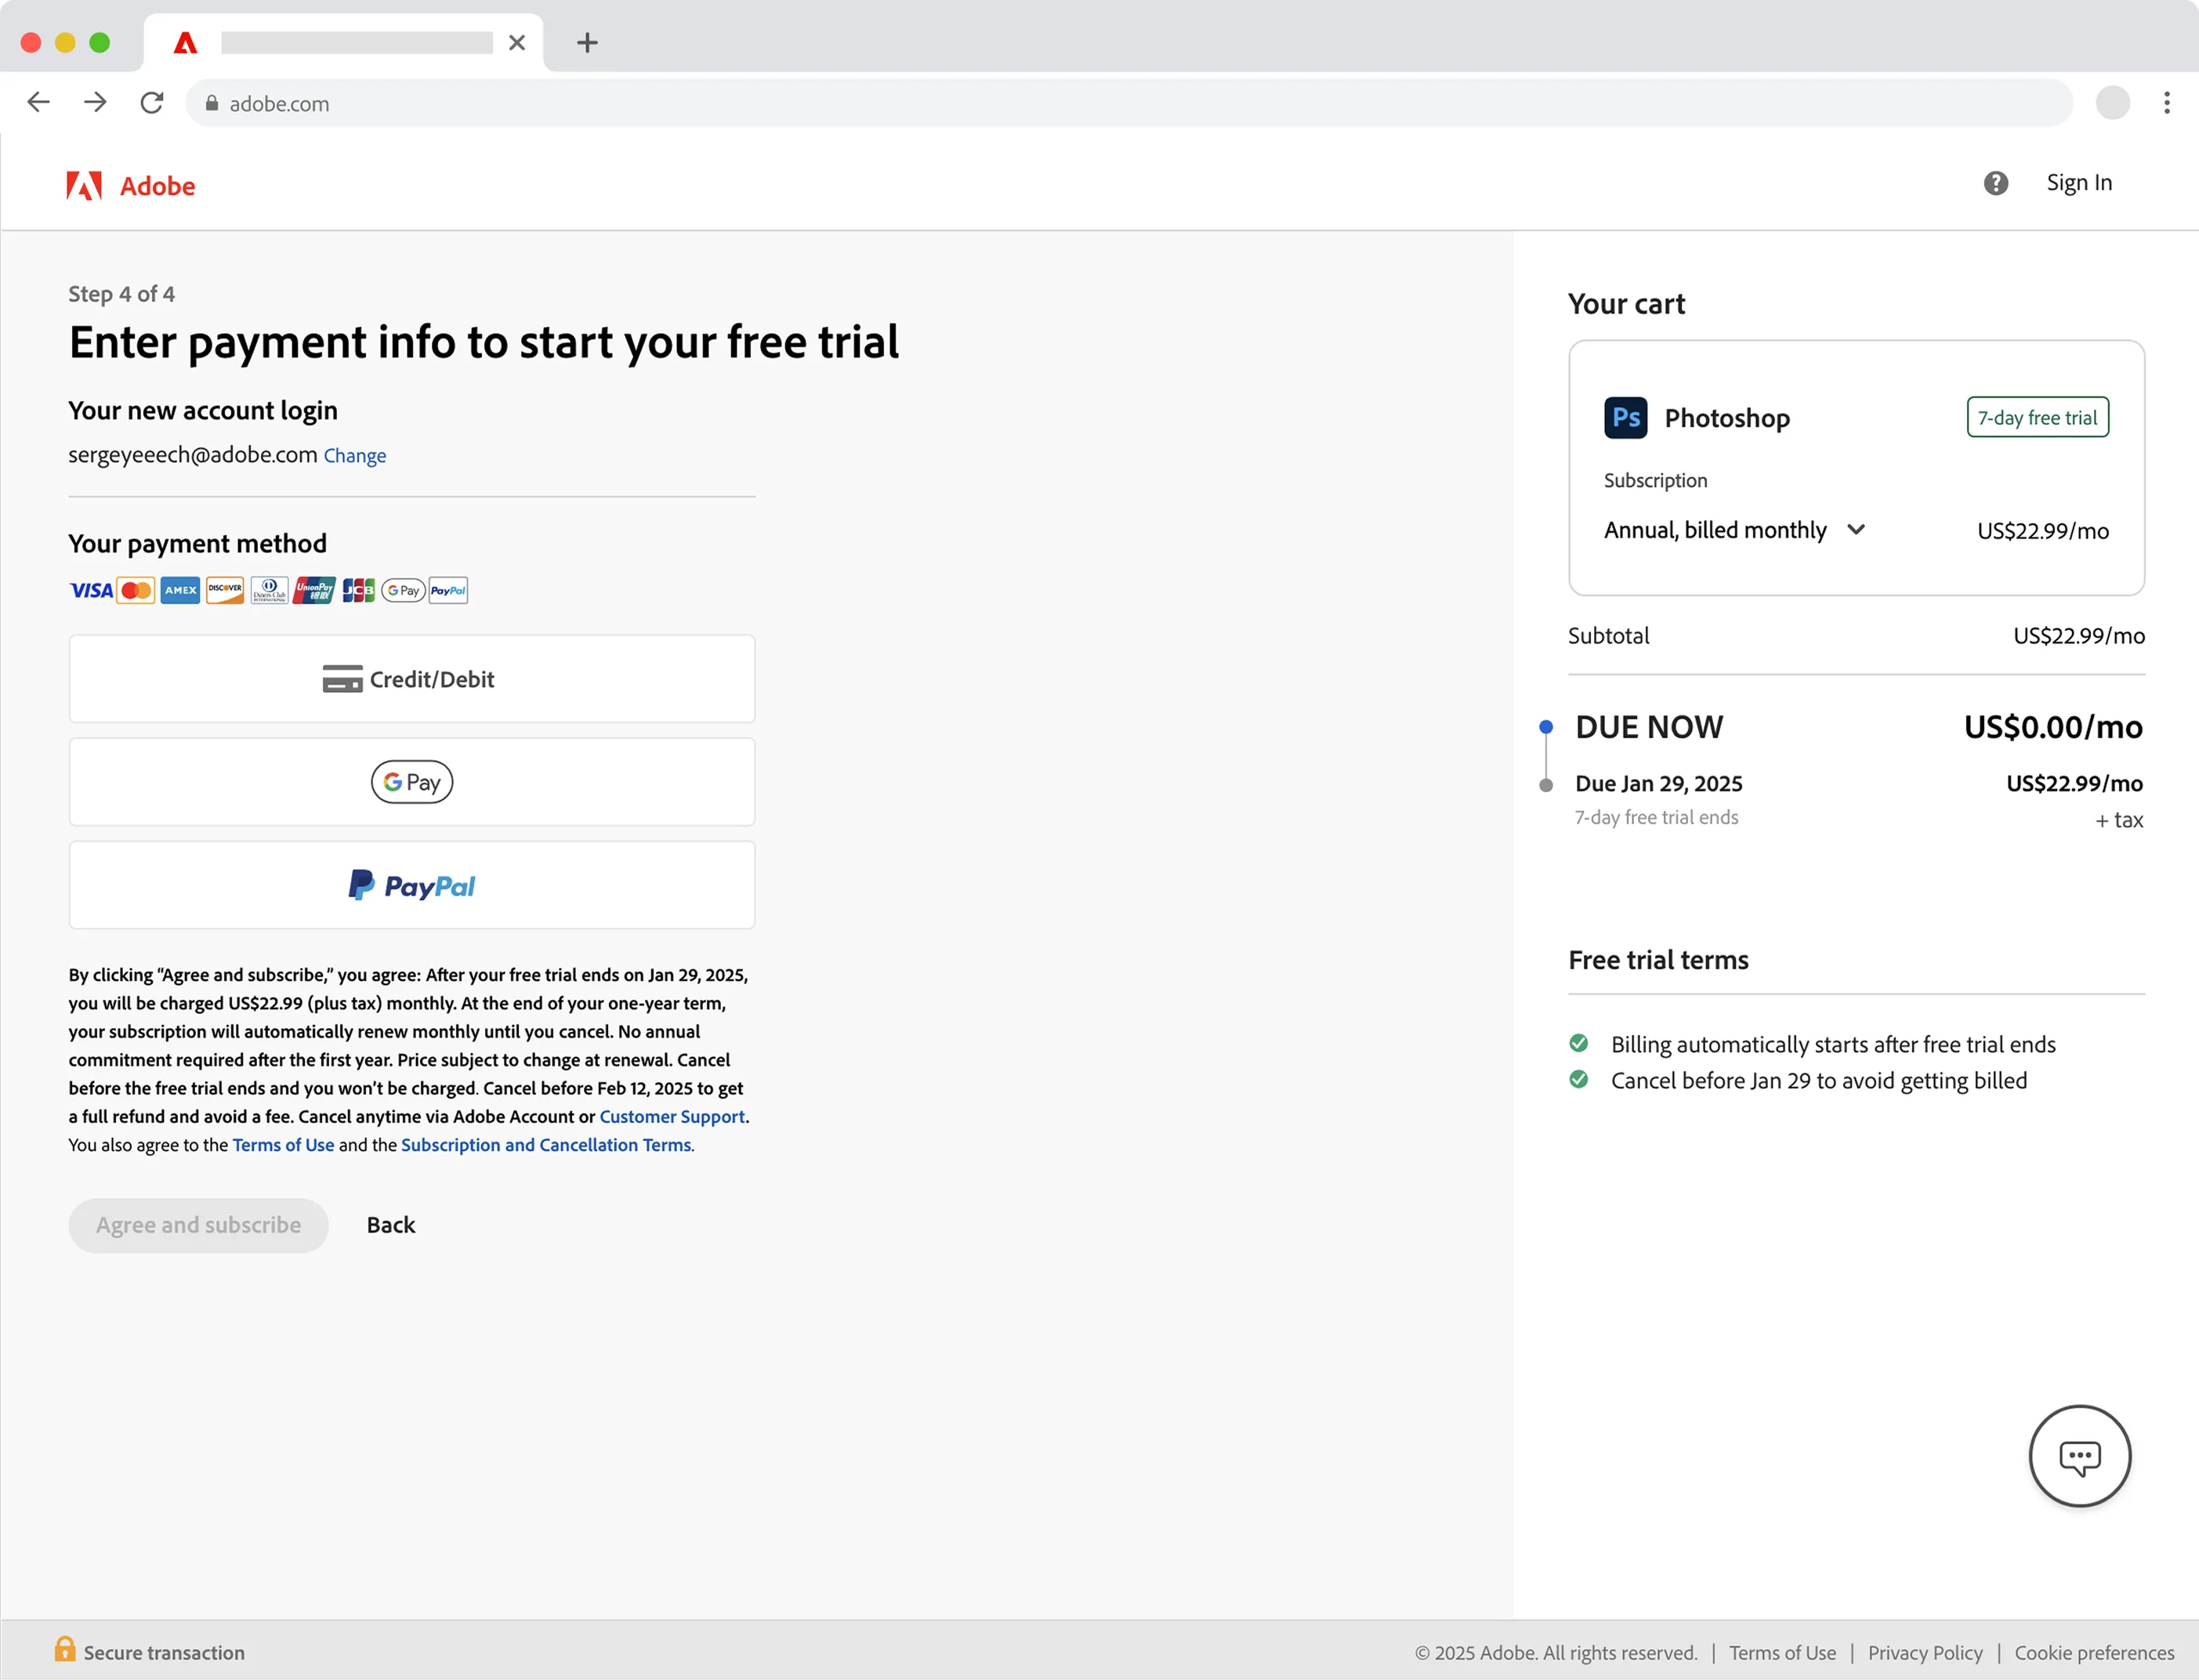Open a new browser tab with plus
This screenshot has width=2199, height=1680.
point(588,42)
